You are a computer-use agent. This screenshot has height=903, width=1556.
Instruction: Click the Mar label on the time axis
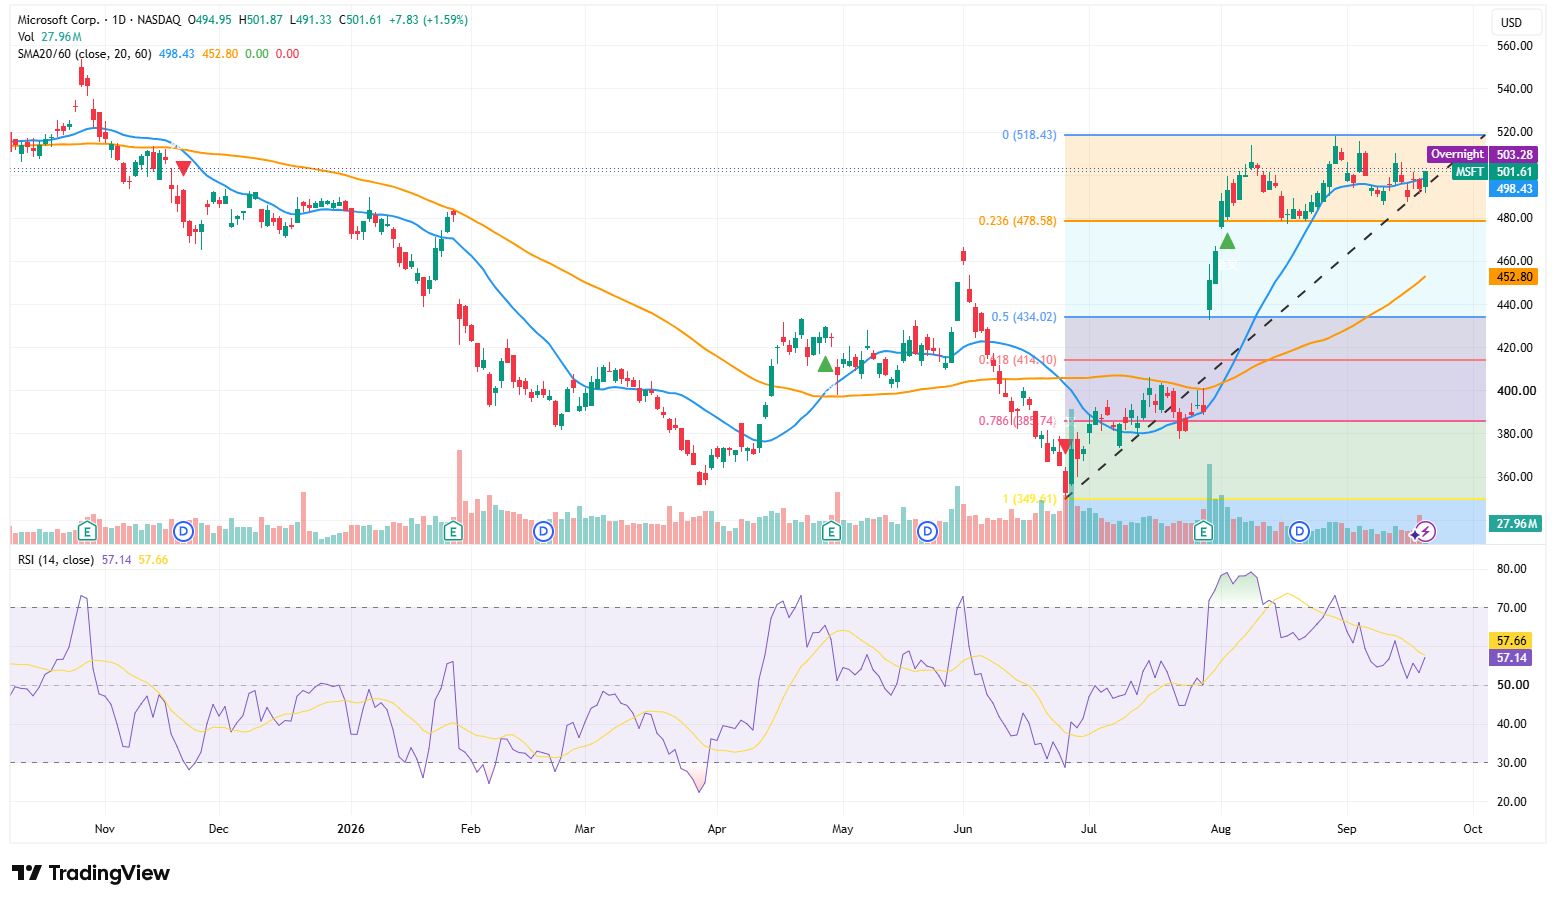tap(585, 829)
